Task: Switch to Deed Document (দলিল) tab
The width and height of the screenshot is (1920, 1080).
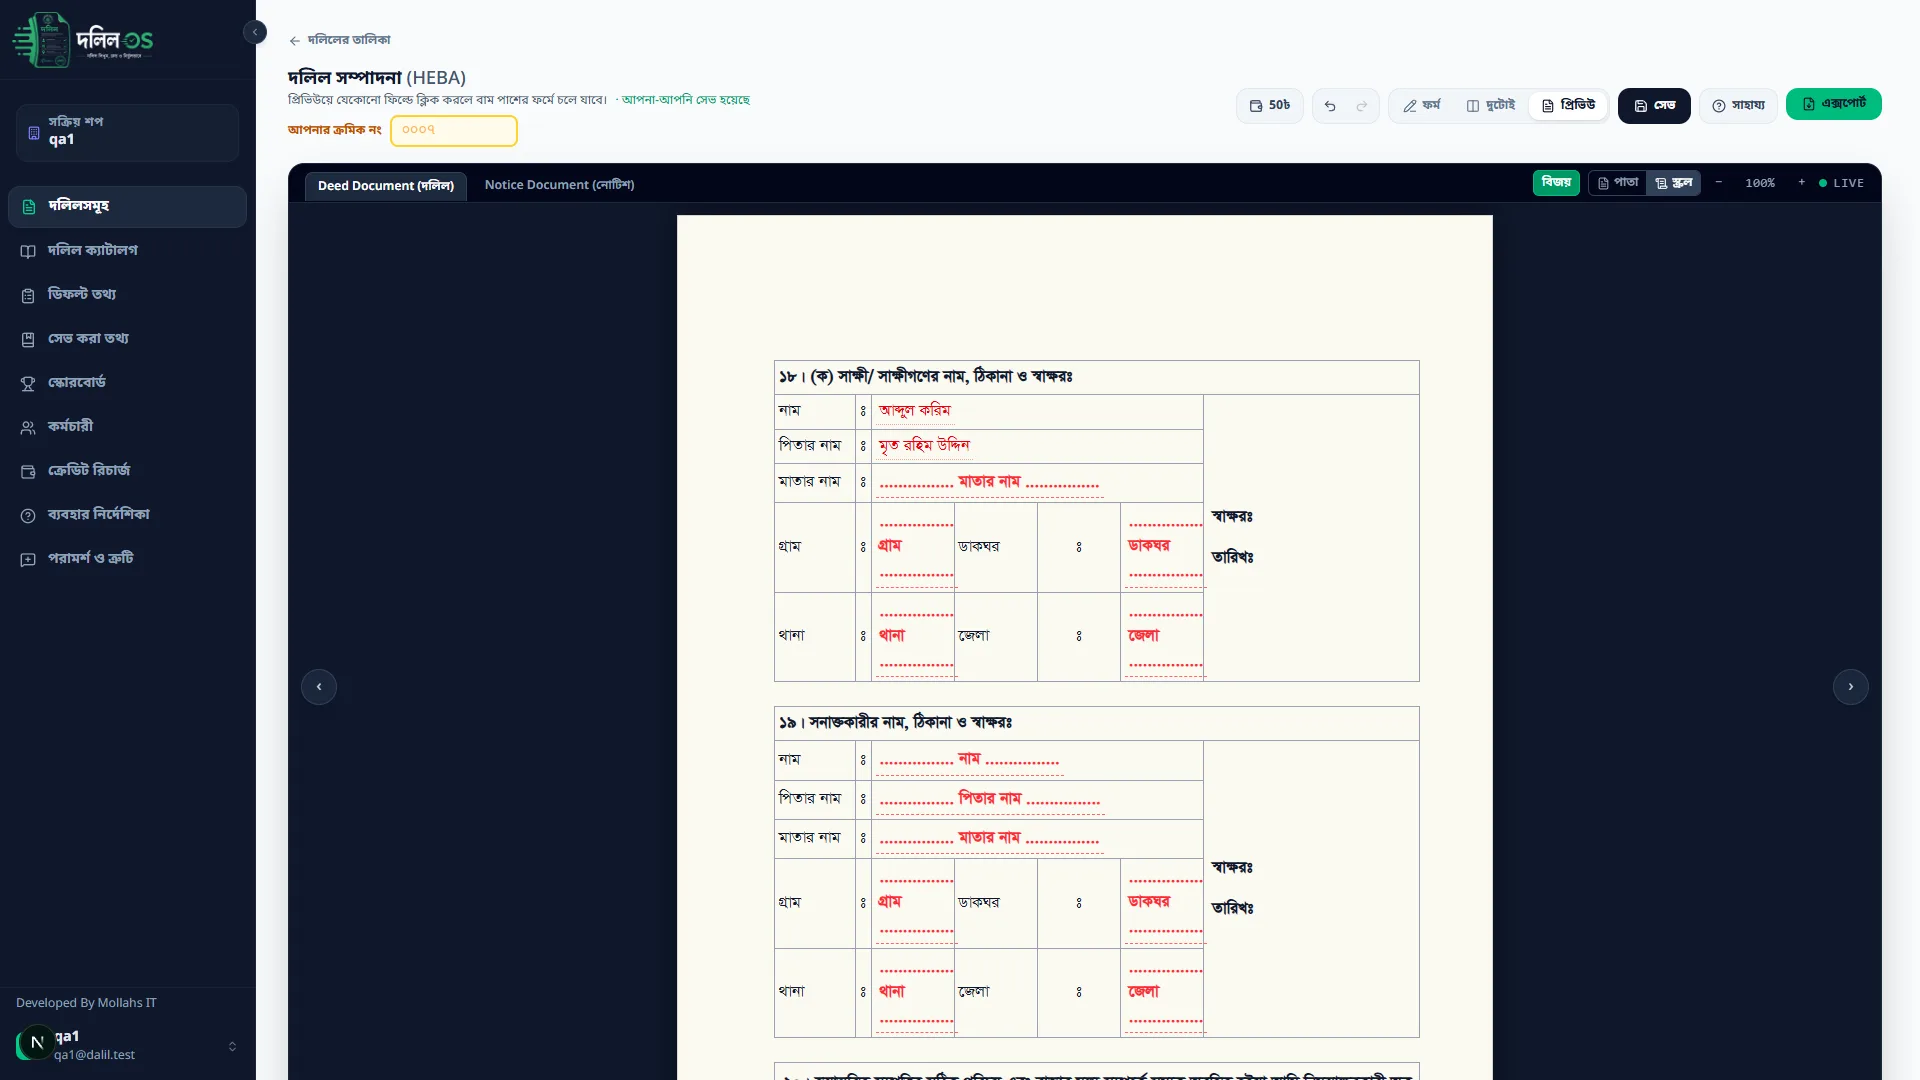Action: pos(386,185)
